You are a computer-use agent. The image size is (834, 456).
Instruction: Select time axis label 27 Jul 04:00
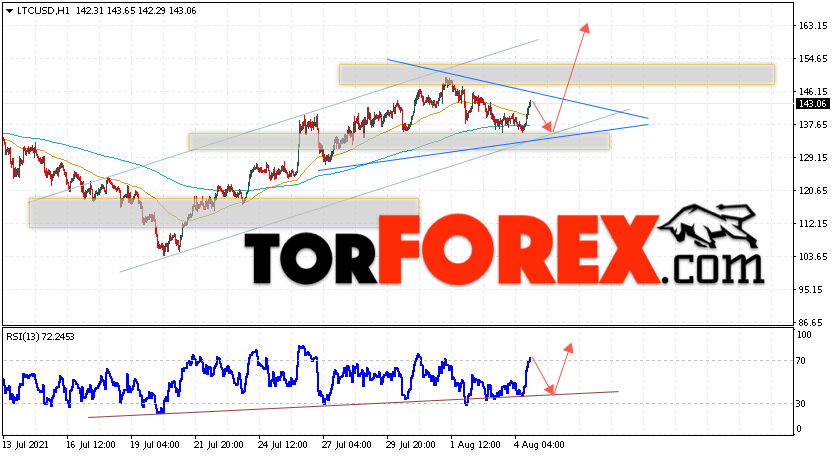tap(347, 444)
